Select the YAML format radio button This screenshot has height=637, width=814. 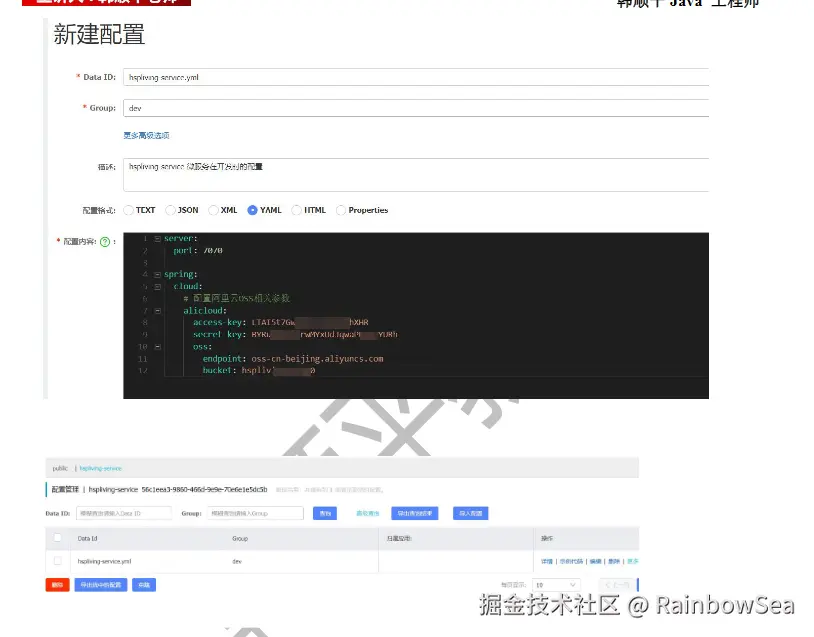pyautogui.click(x=252, y=210)
